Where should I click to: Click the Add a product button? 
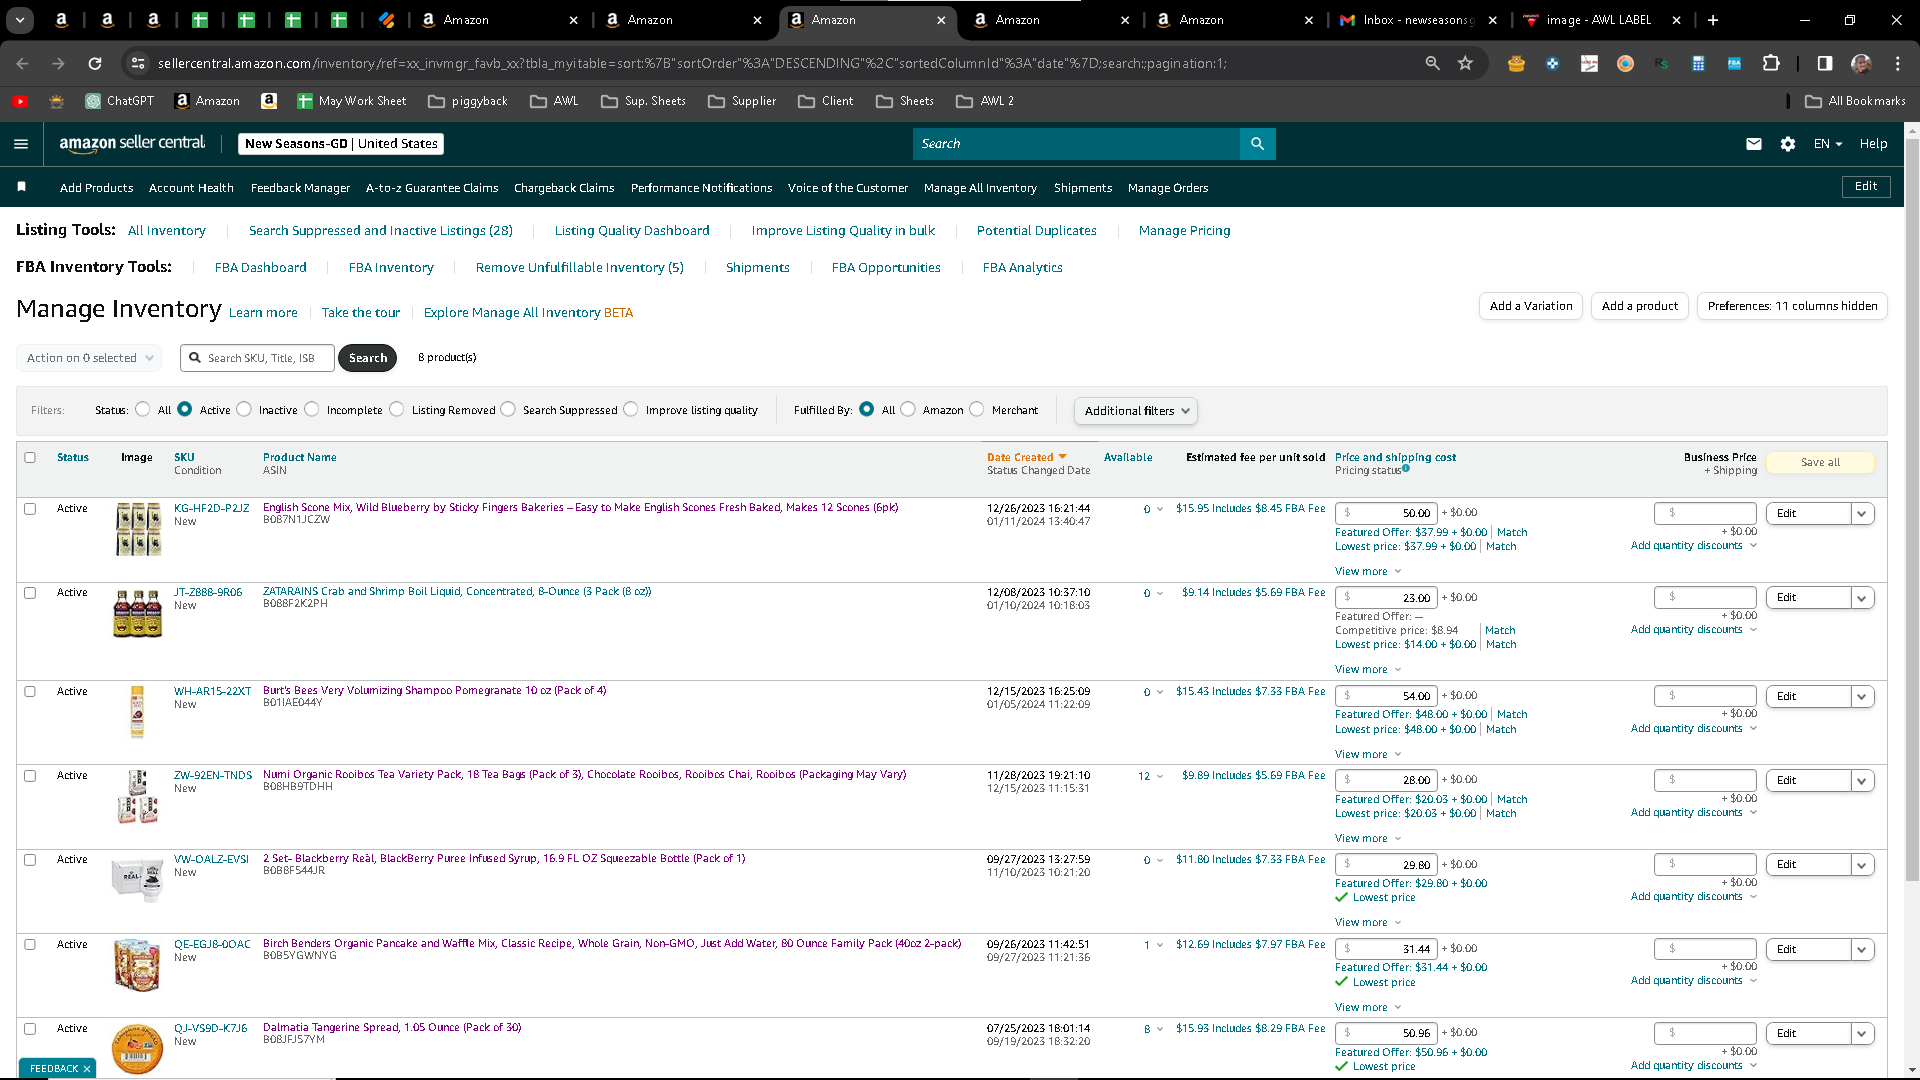[x=1640, y=306]
